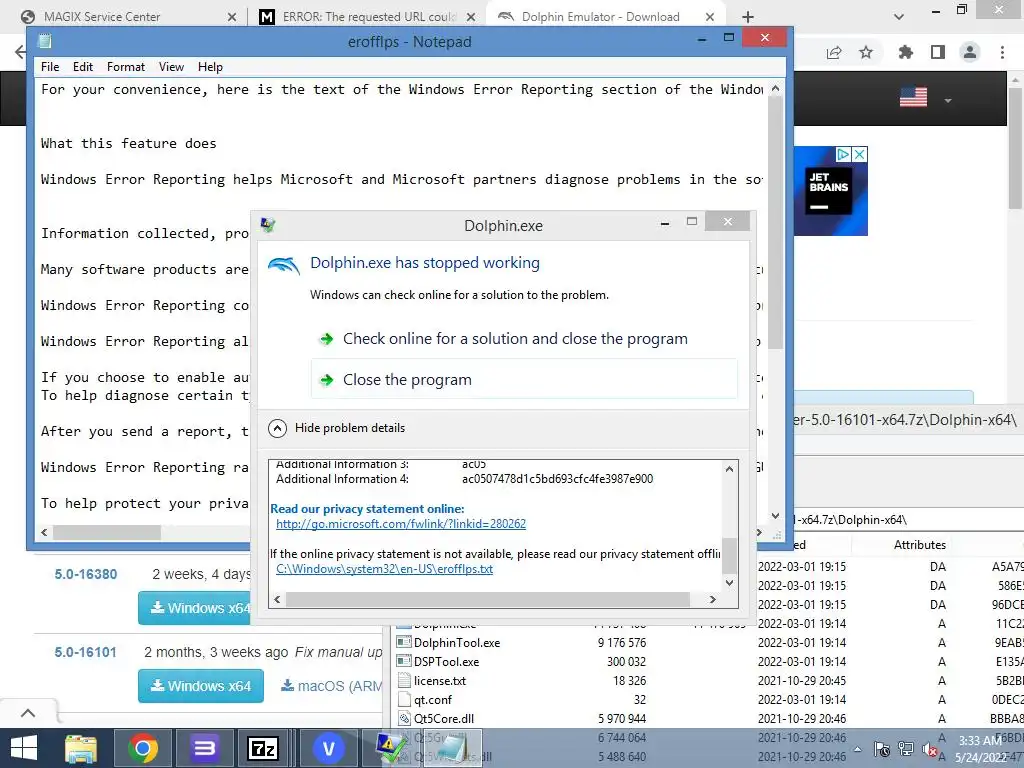Open the erofflps.txt offline privacy link
1024x768 pixels.
click(x=384, y=569)
